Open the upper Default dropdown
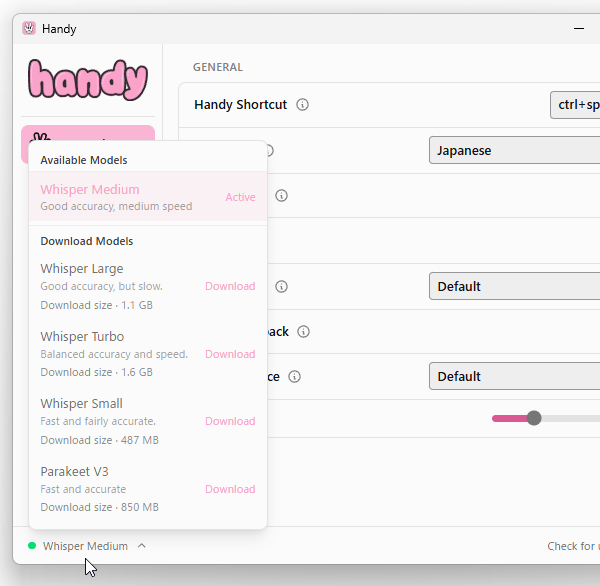600x586 pixels. [x=515, y=287]
